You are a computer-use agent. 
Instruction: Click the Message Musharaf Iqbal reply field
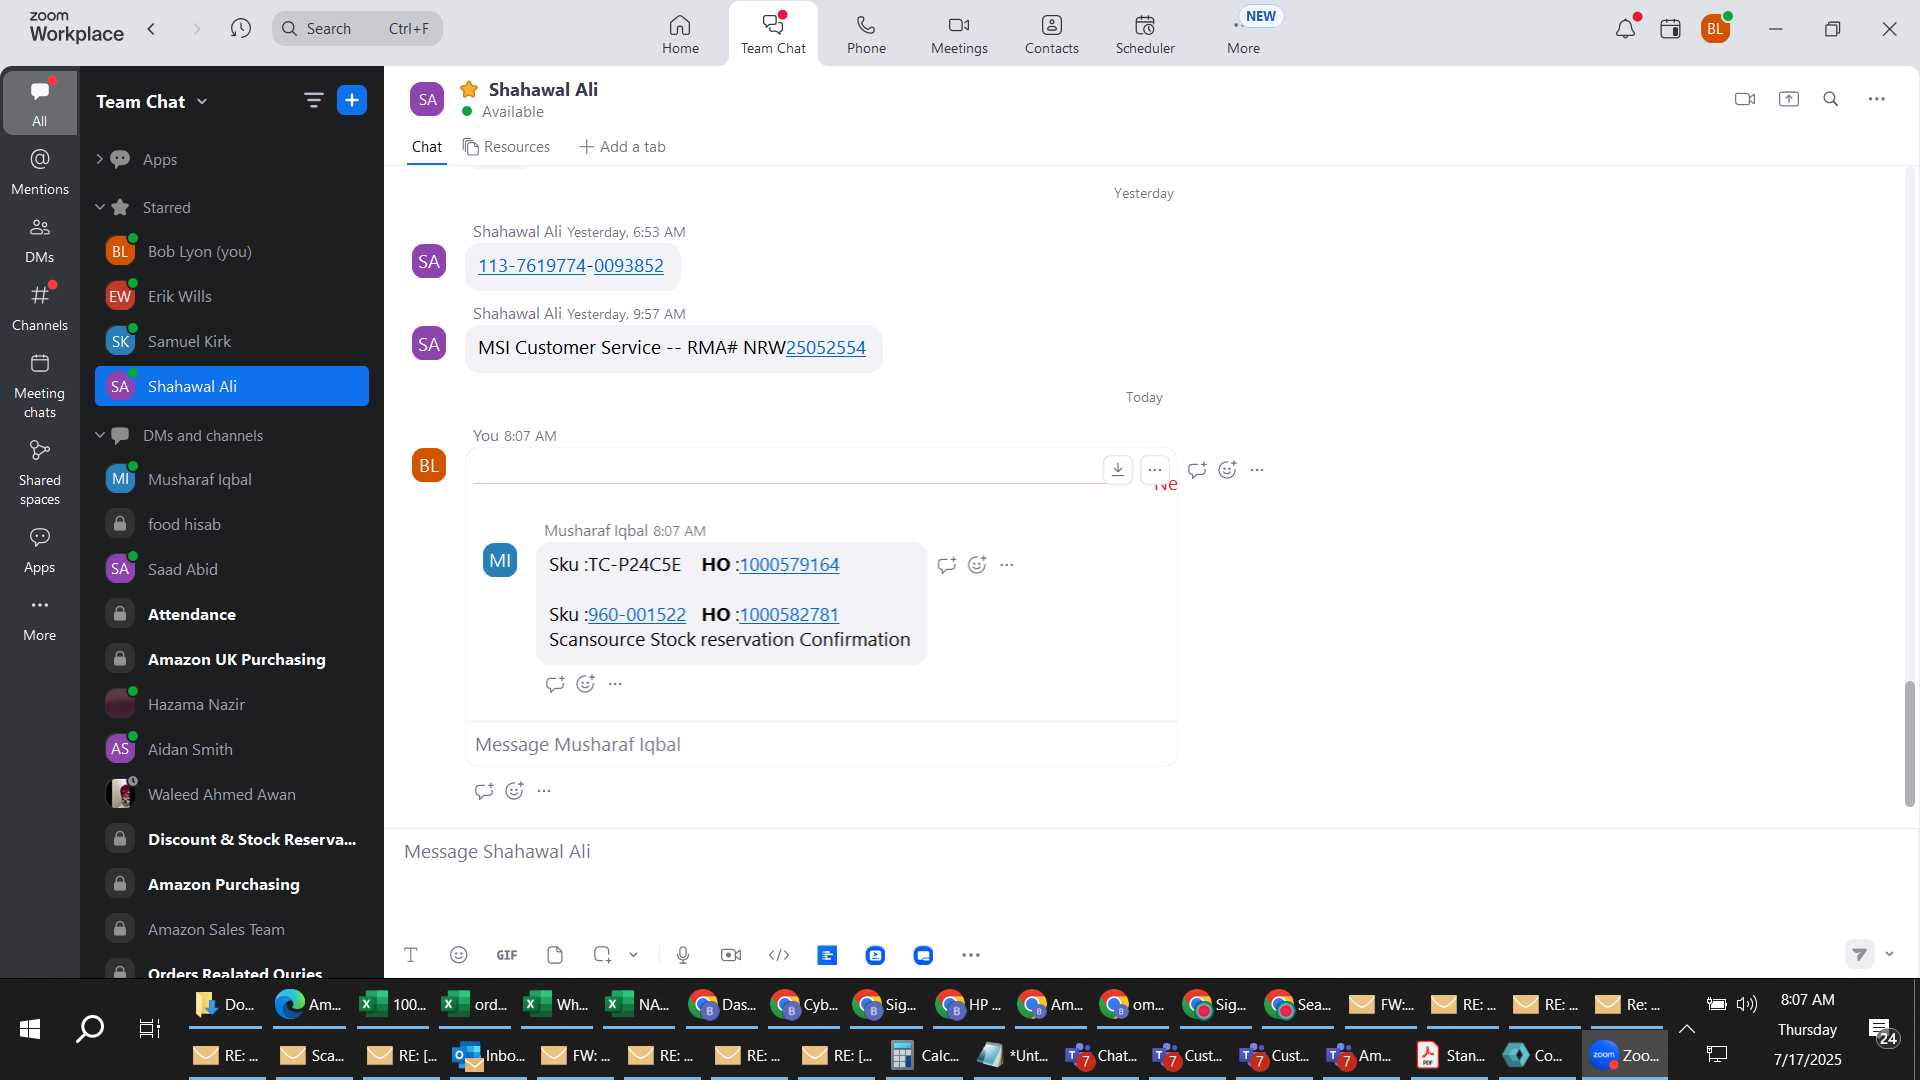821,745
